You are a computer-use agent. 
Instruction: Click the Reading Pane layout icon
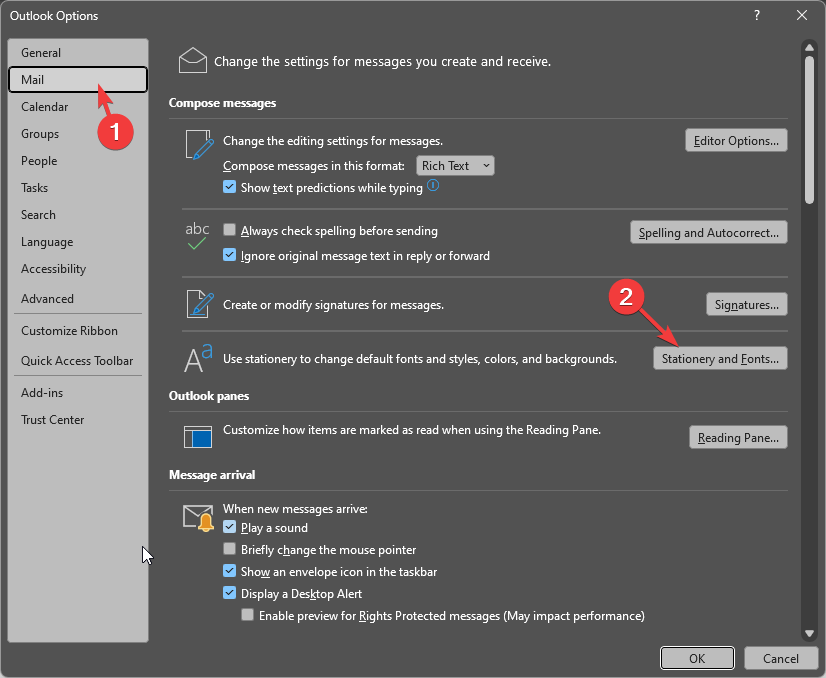(198, 437)
